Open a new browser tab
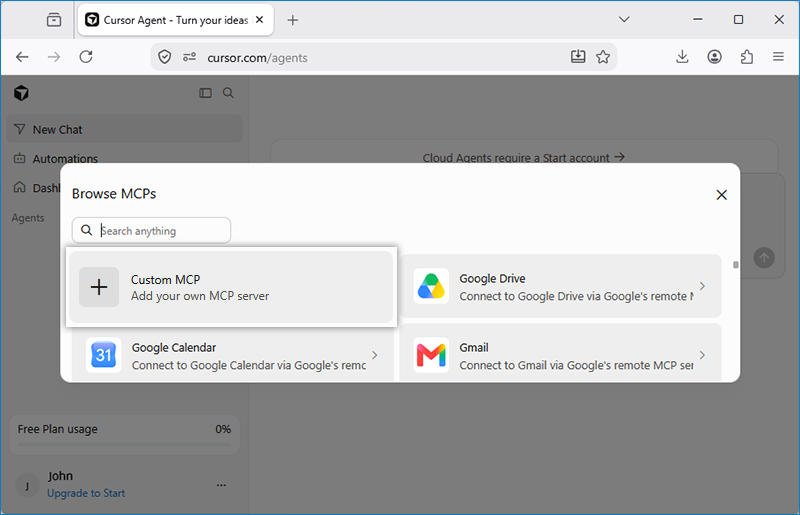Image resolution: width=800 pixels, height=515 pixels. coord(292,20)
